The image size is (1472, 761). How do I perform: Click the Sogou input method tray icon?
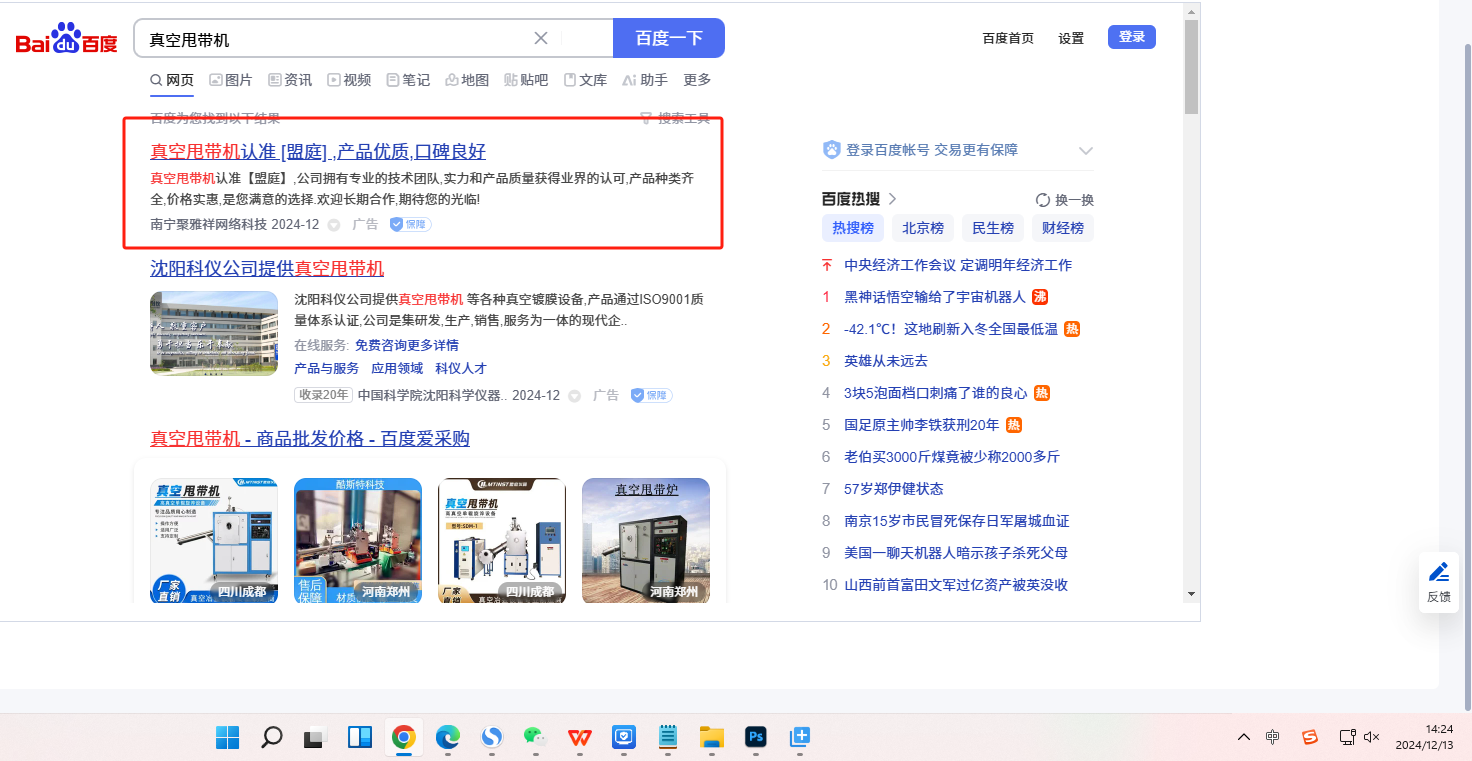pyautogui.click(x=1310, y=737)
